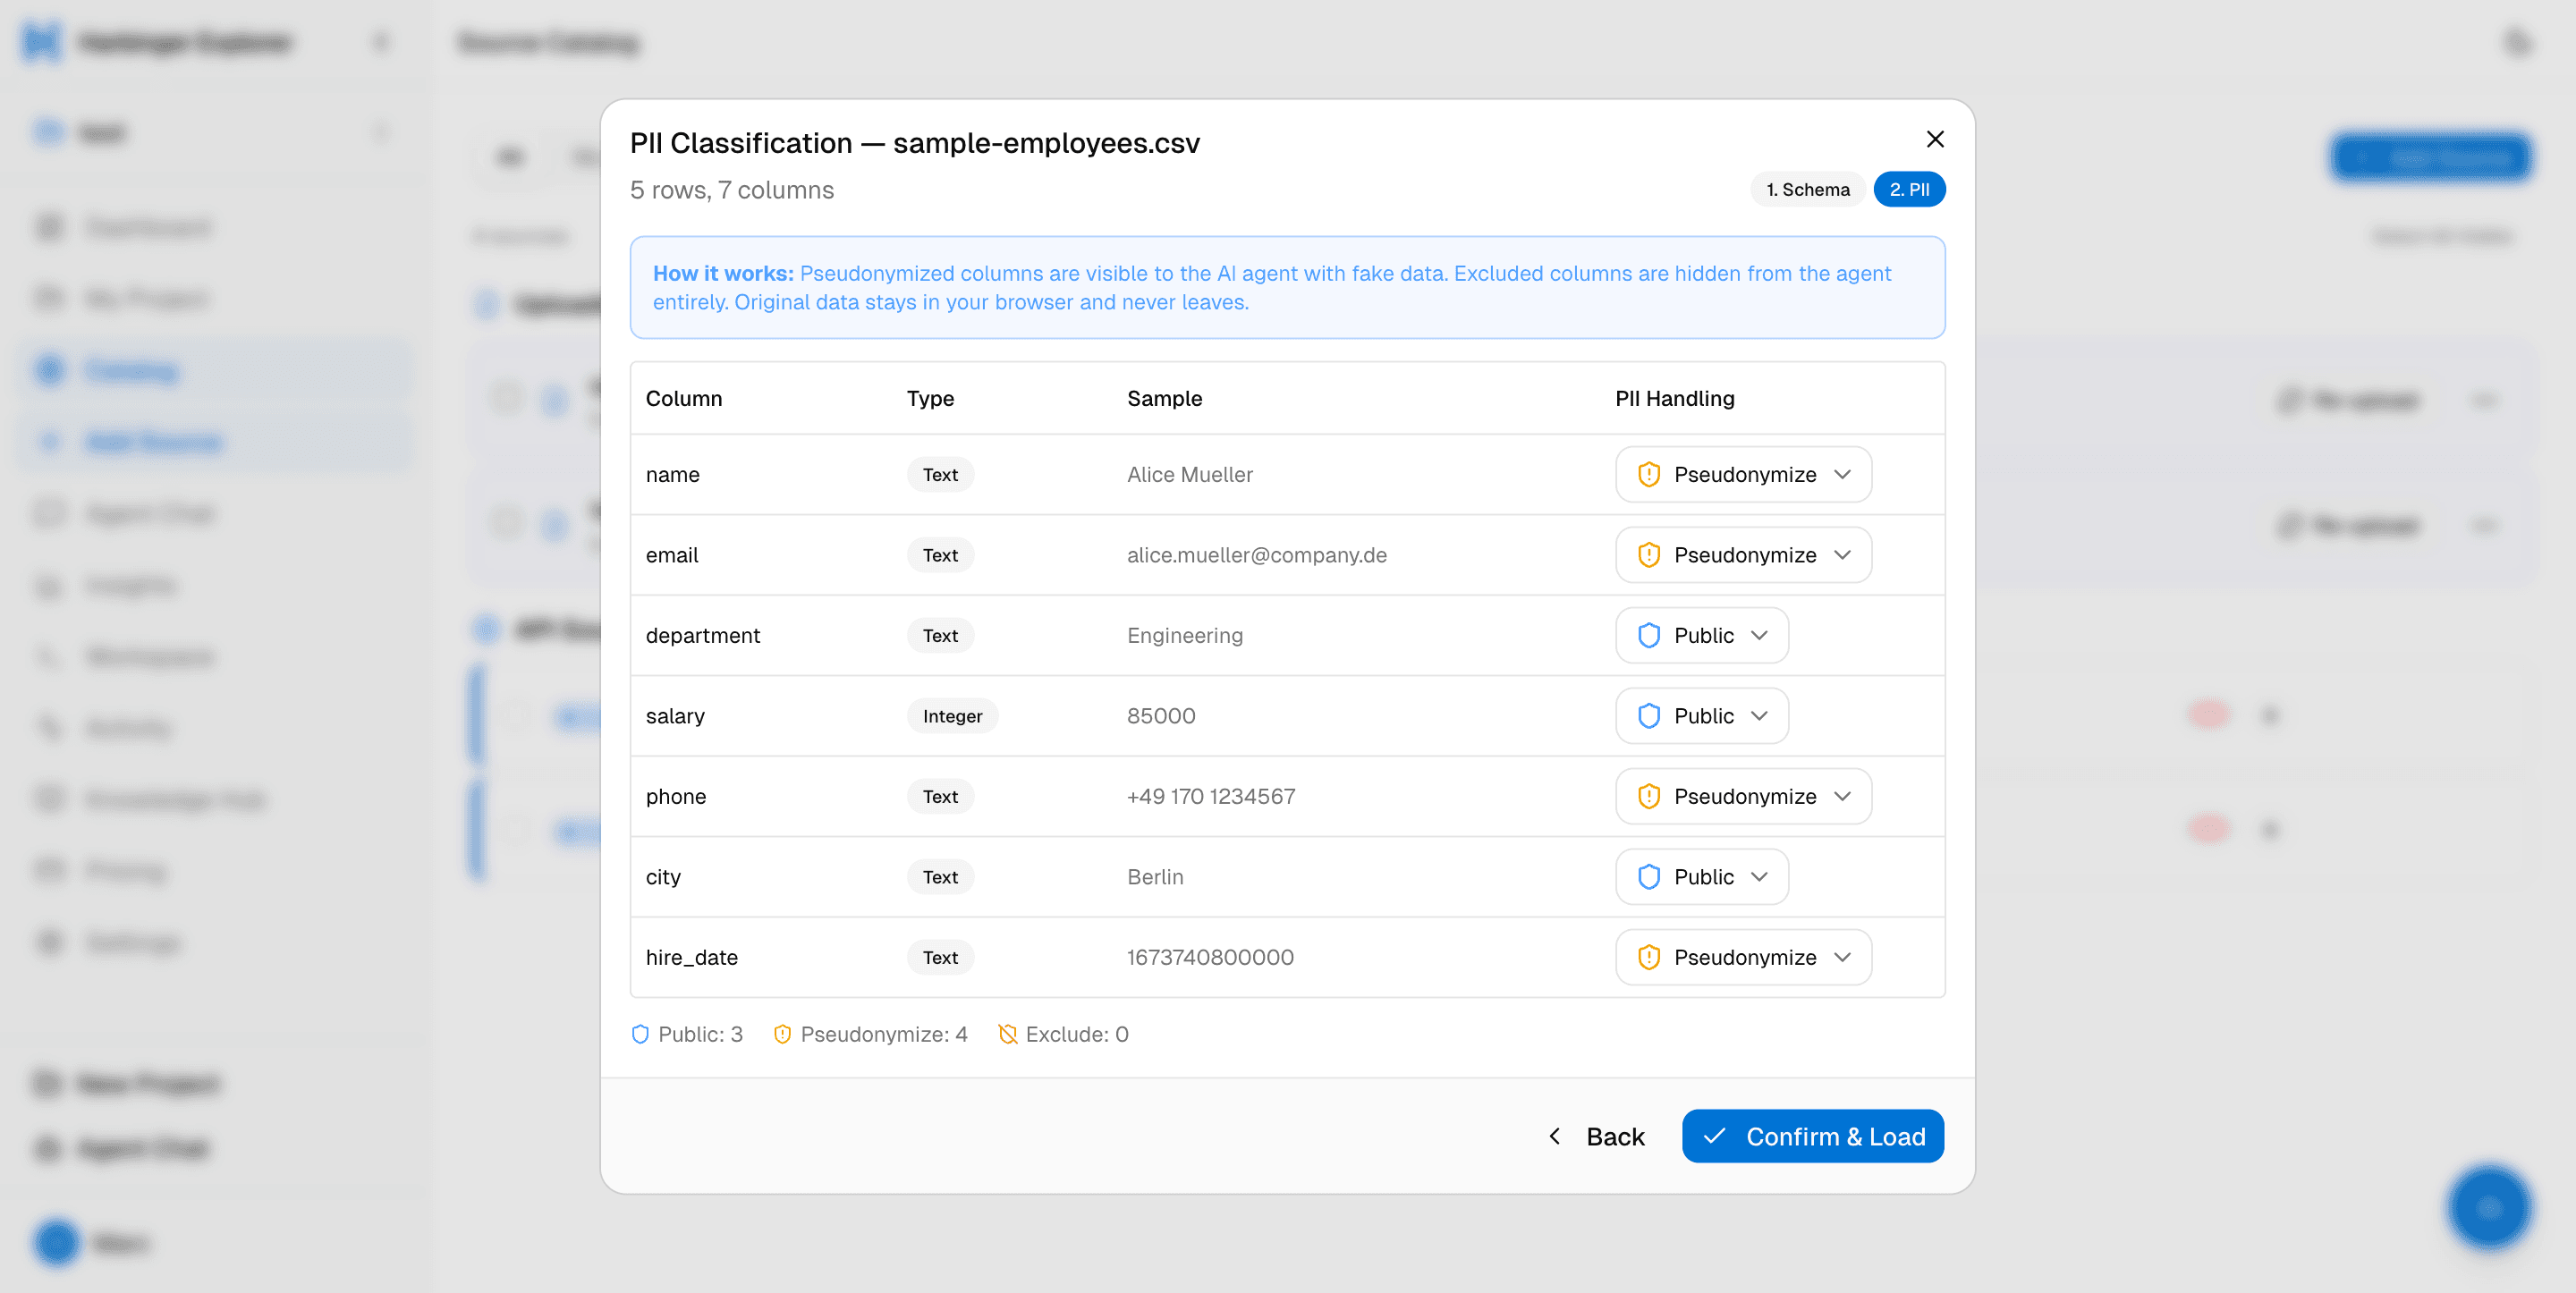
Task: Click Confirm & Load
Action: (1812, 1136)
